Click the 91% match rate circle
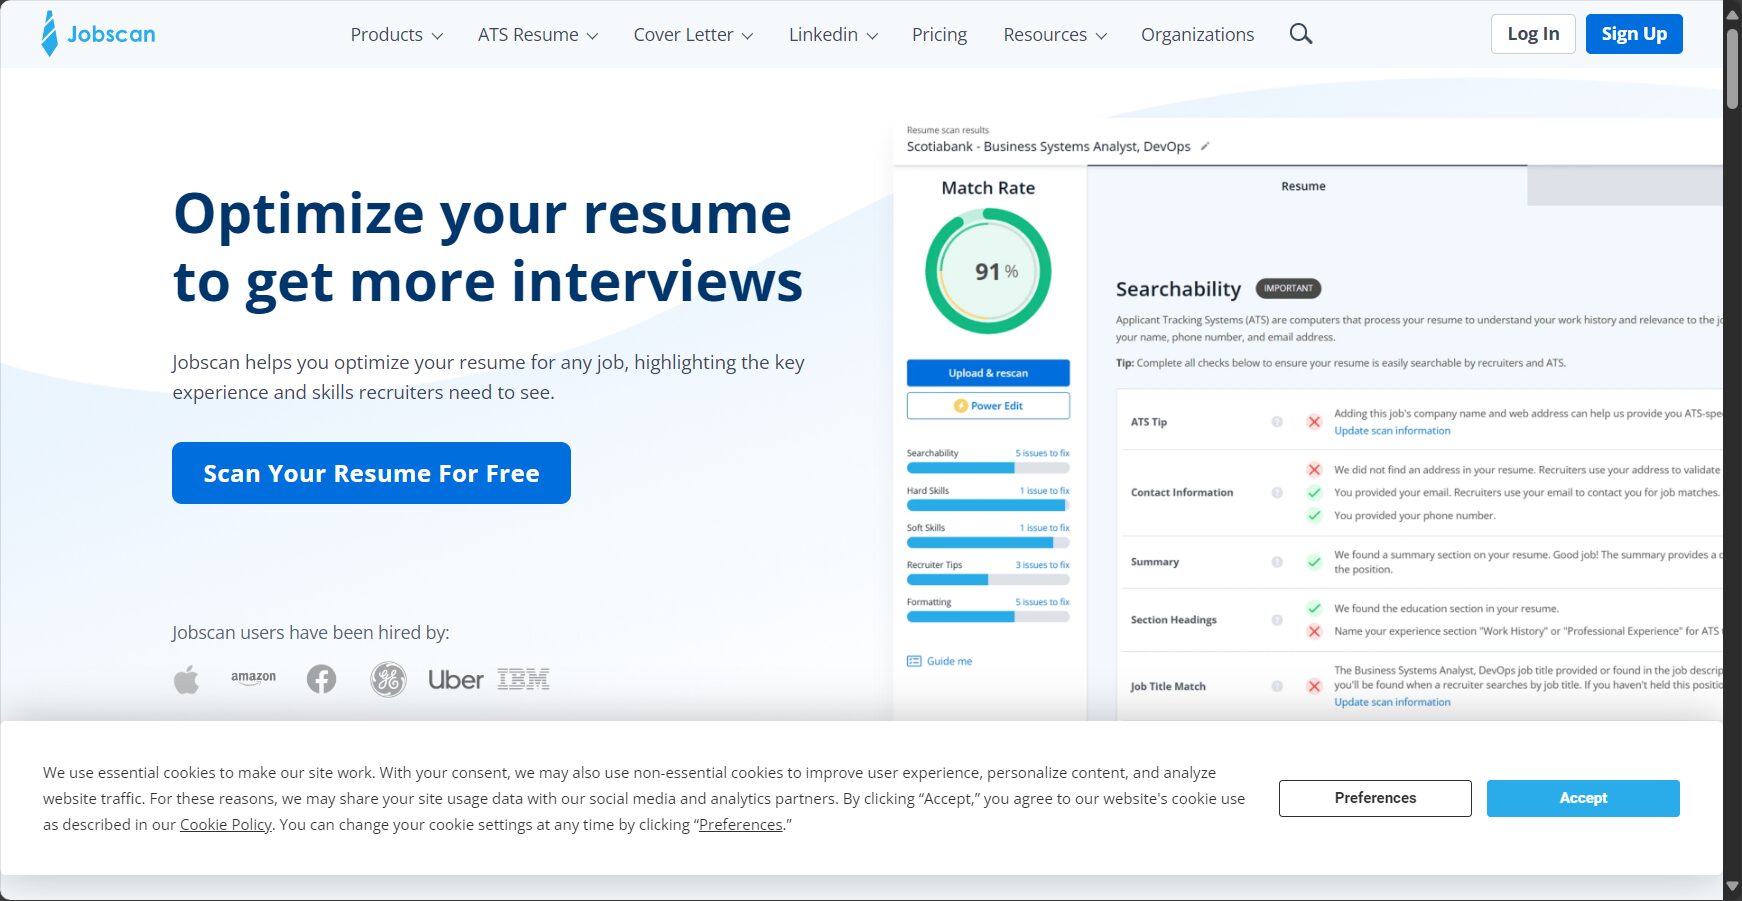The width and height of the screenshot is (1742, 901). click(988, 271)
